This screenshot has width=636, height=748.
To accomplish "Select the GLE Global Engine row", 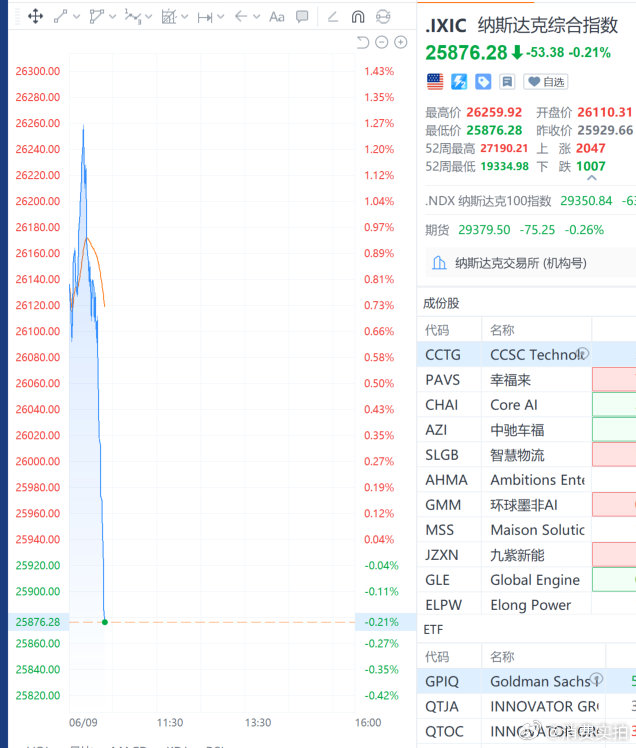I will [x=526, y=580].
